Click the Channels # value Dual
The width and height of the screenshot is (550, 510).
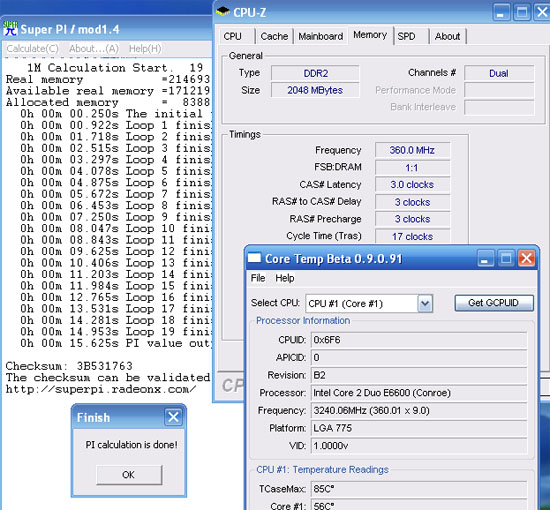tap(499, 73)
